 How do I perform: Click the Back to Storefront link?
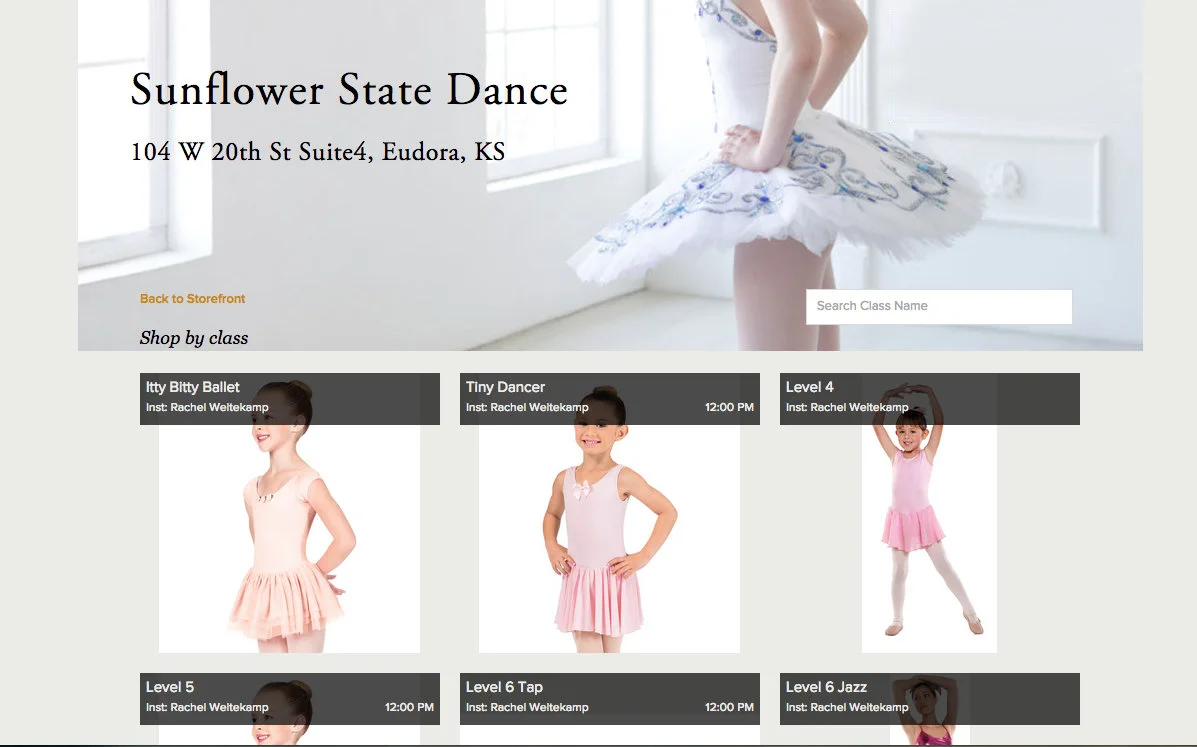[x=192, y=298]
